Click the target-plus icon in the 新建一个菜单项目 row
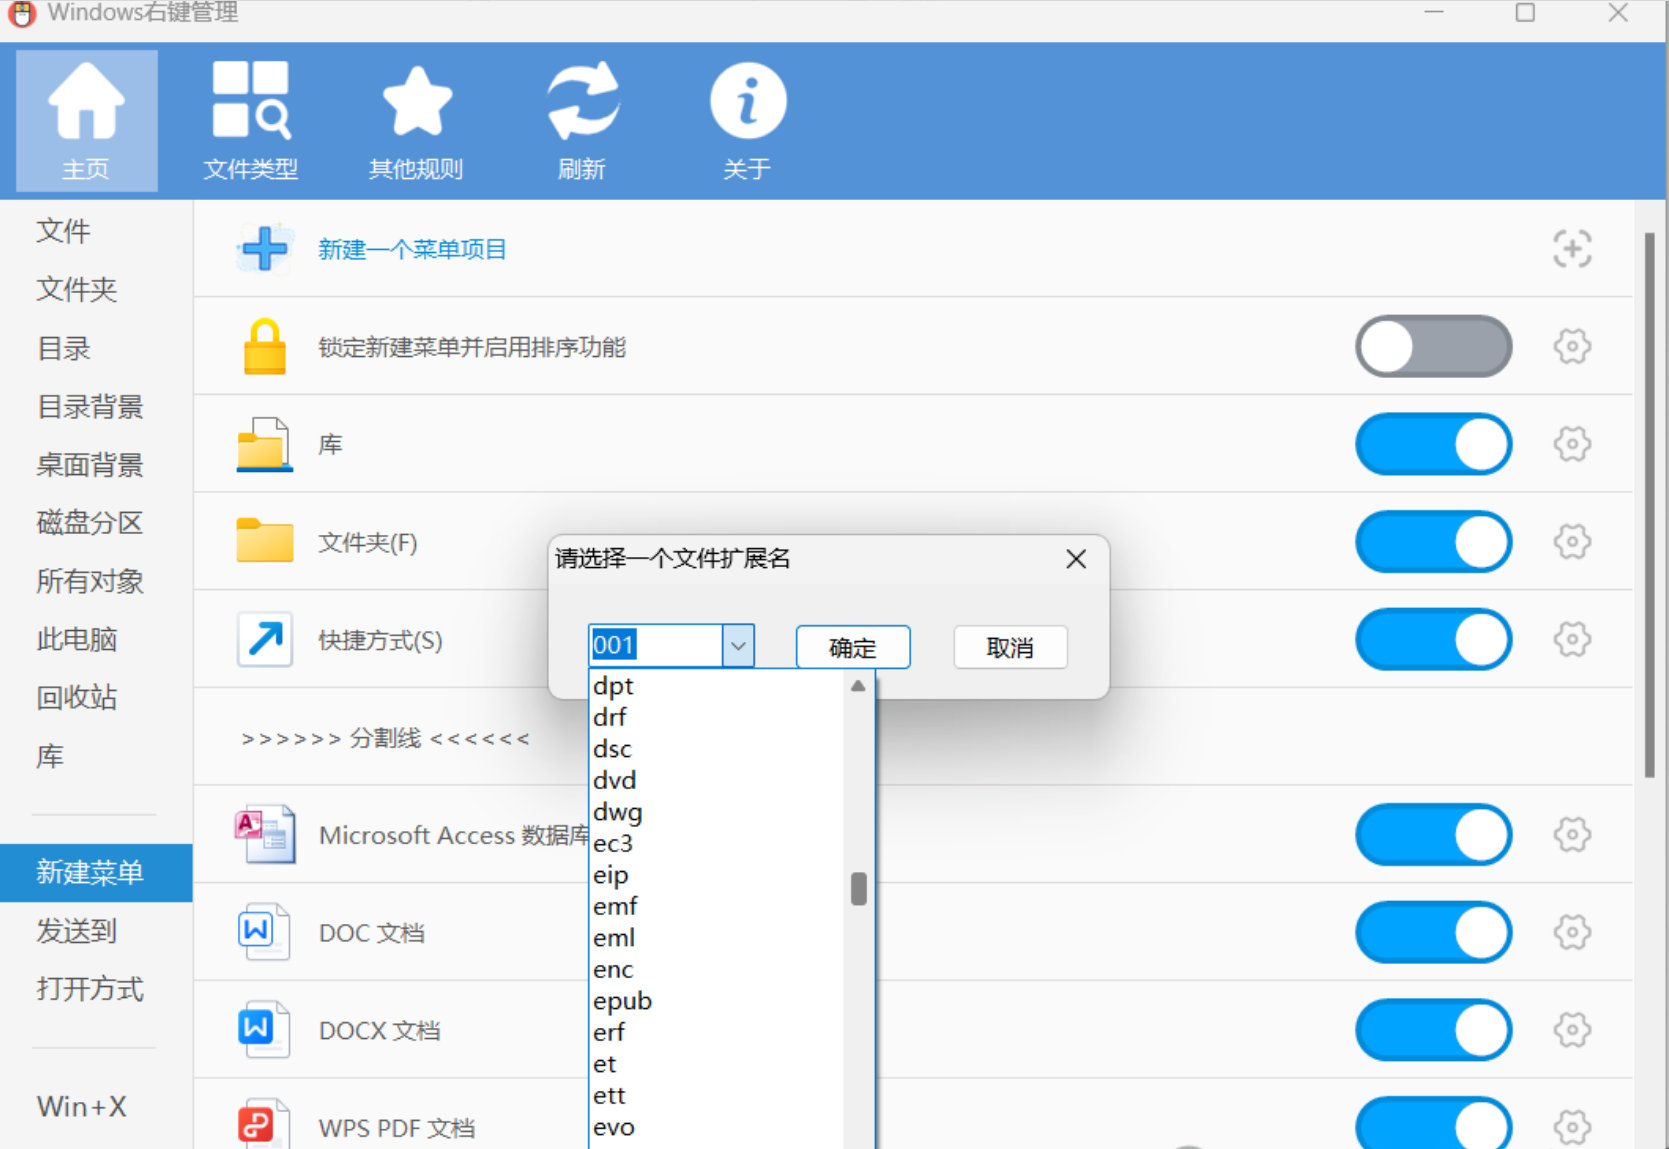Viewport: 1669px width, 1149px height. pos(1572,248)
